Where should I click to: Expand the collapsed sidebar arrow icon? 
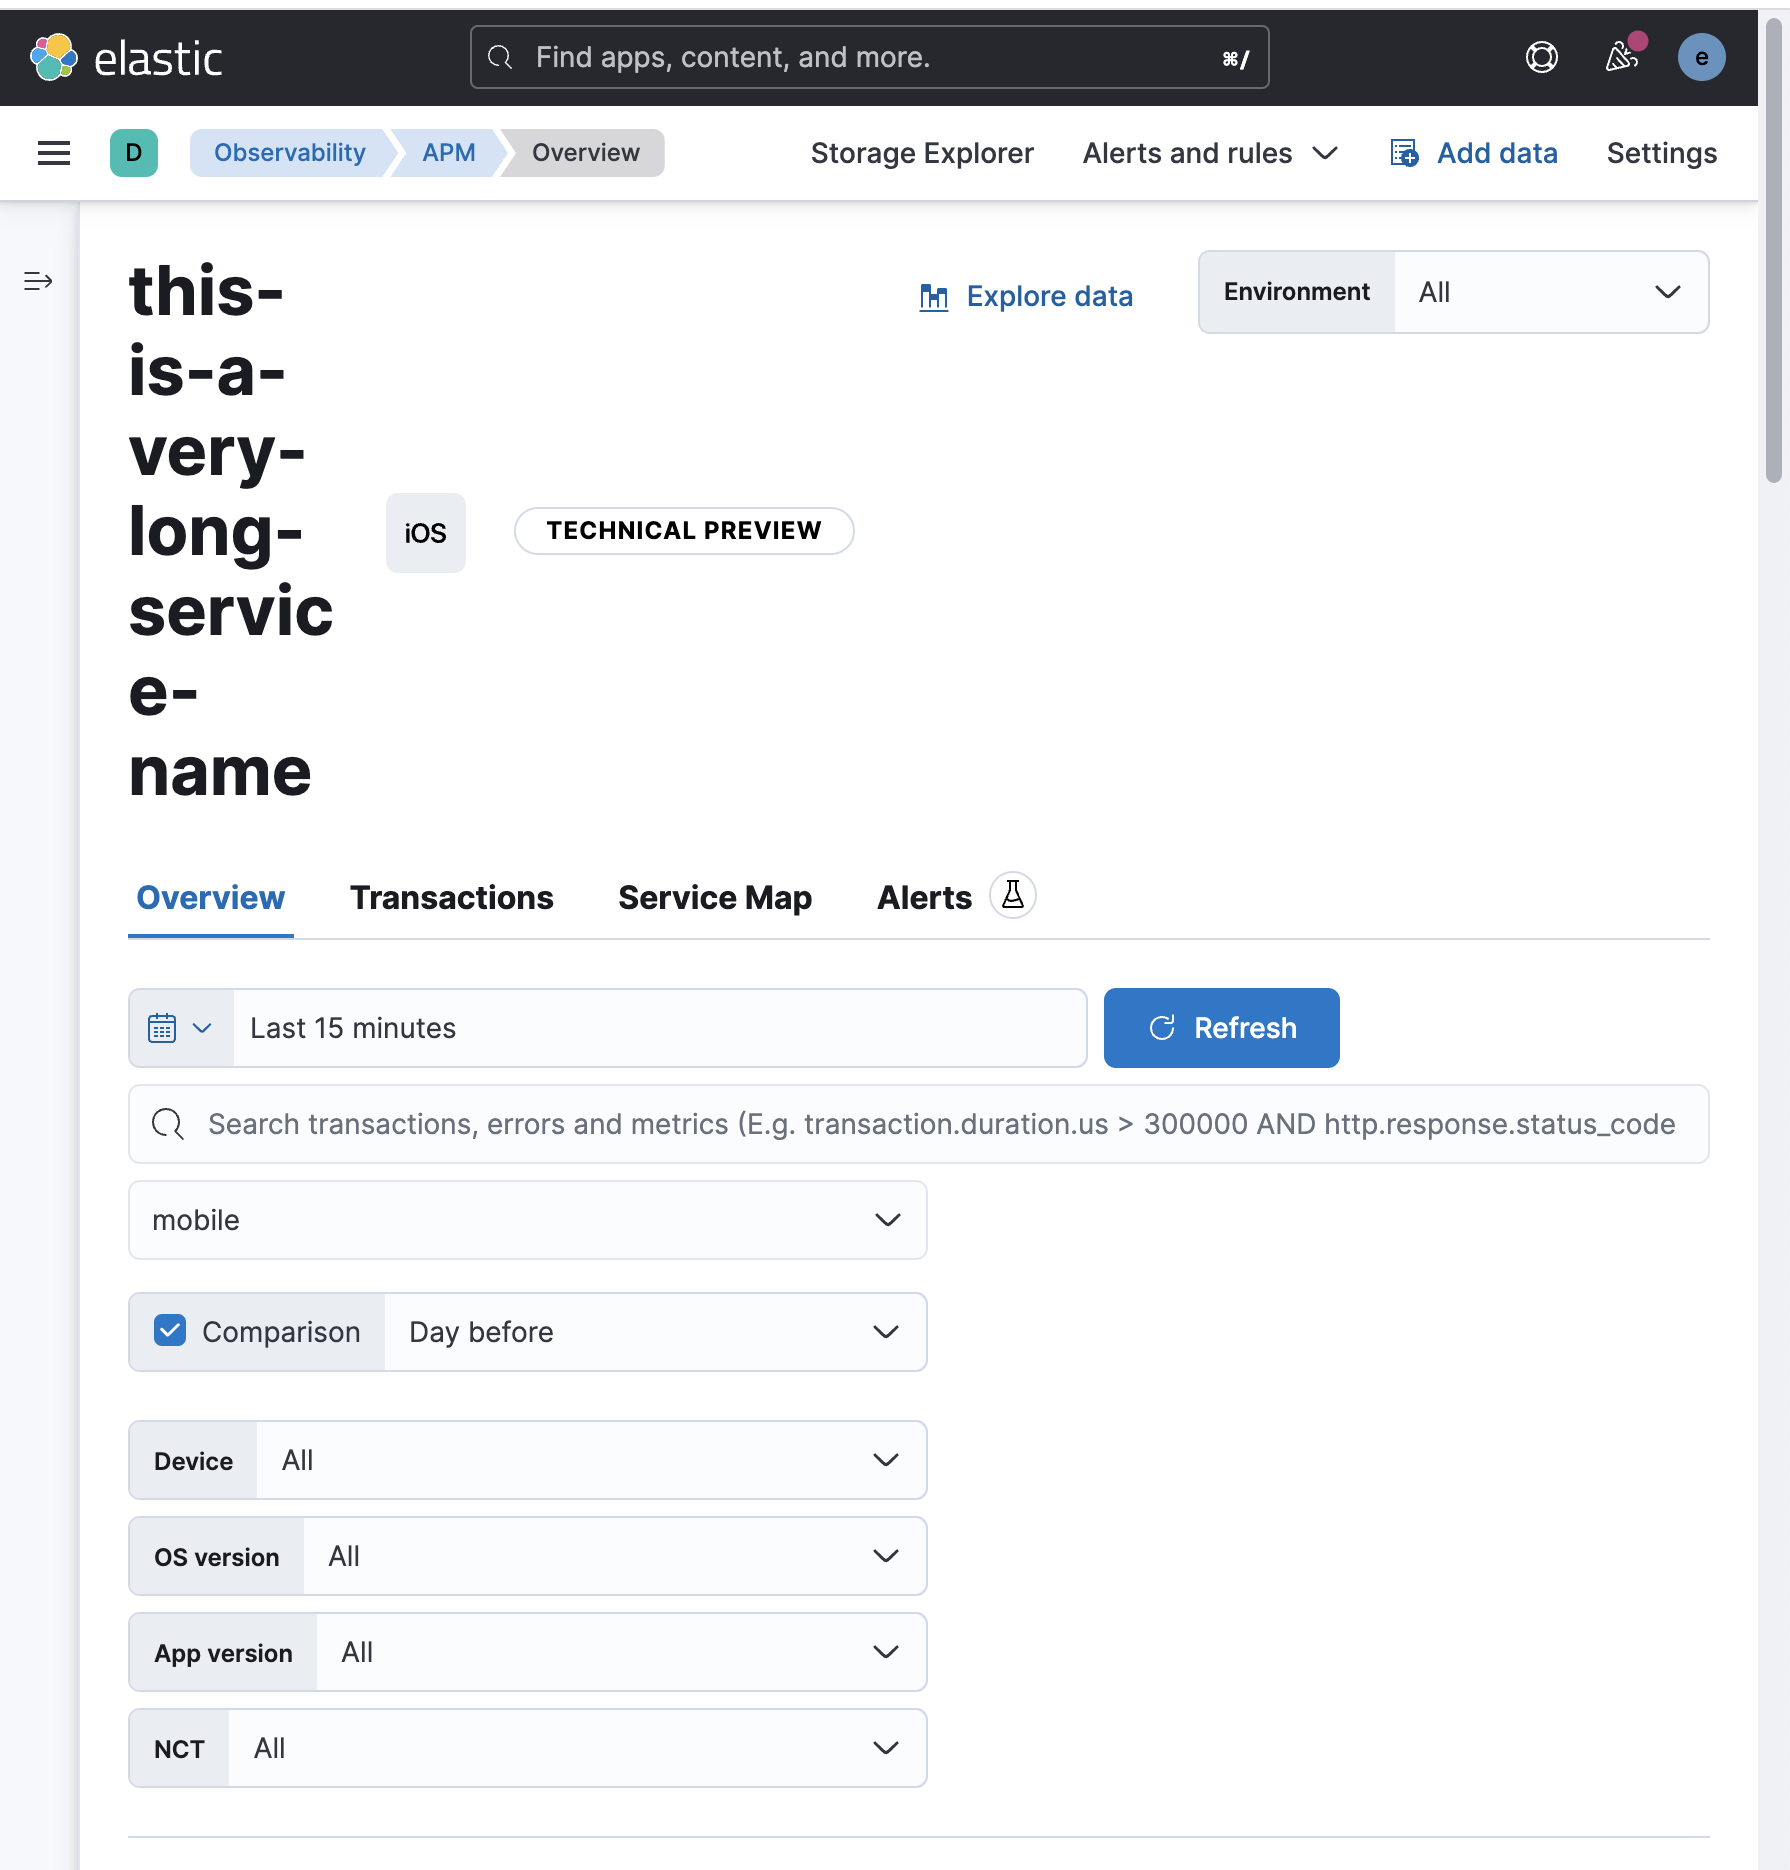coord(38,281)
